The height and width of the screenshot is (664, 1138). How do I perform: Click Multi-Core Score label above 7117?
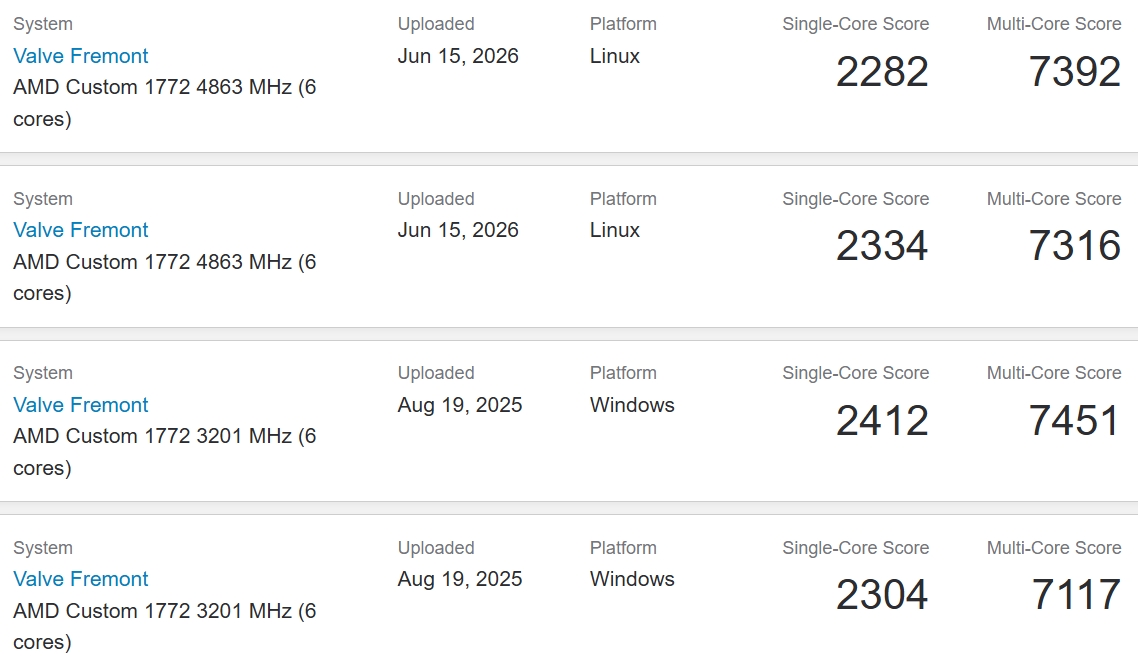[1054, 548]
